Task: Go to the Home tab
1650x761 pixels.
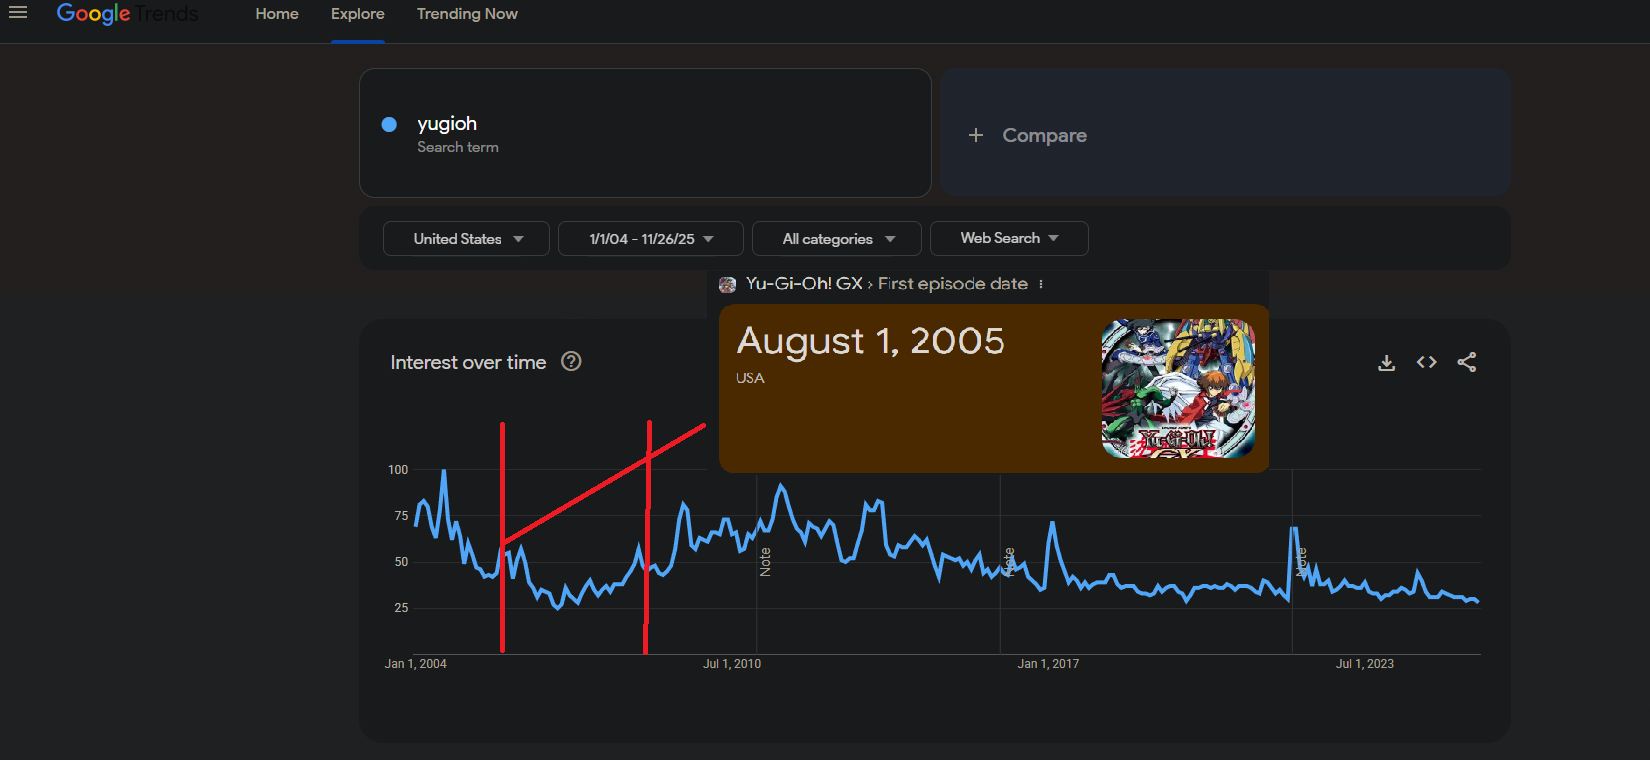Action: click(277, 14)
